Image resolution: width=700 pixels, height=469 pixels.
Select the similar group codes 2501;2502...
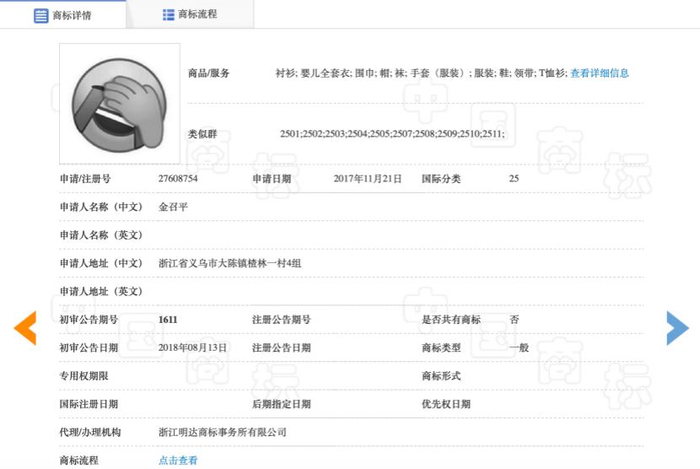point(392,134)
